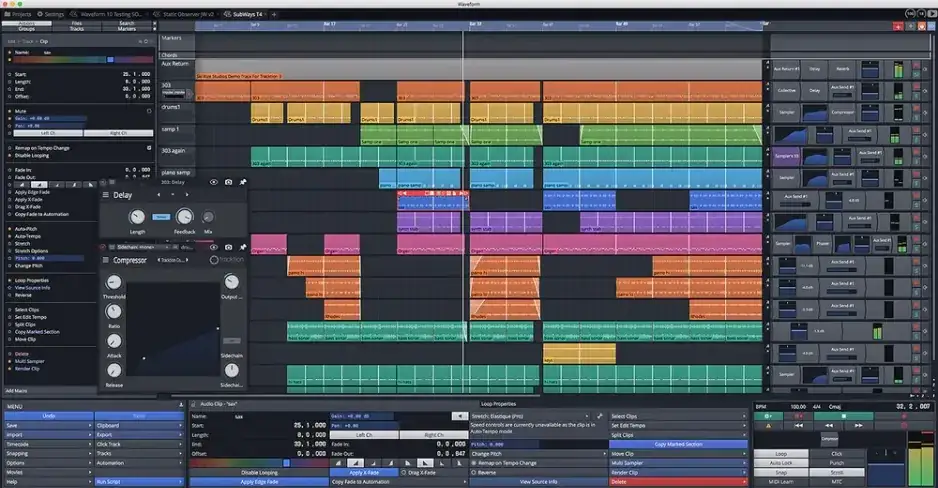Pin the Delay plugin window
The height and width of the screenshot is (488, 938).
pos(242,182)
